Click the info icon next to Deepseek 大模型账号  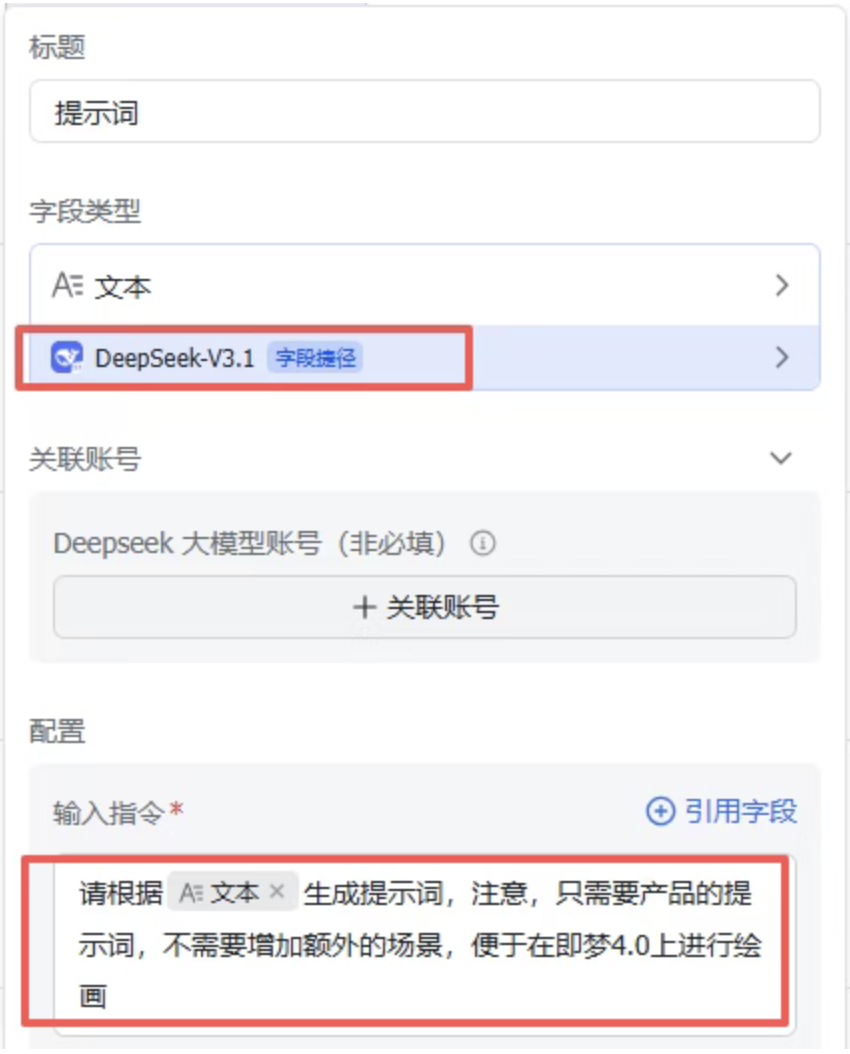[482, 542]
